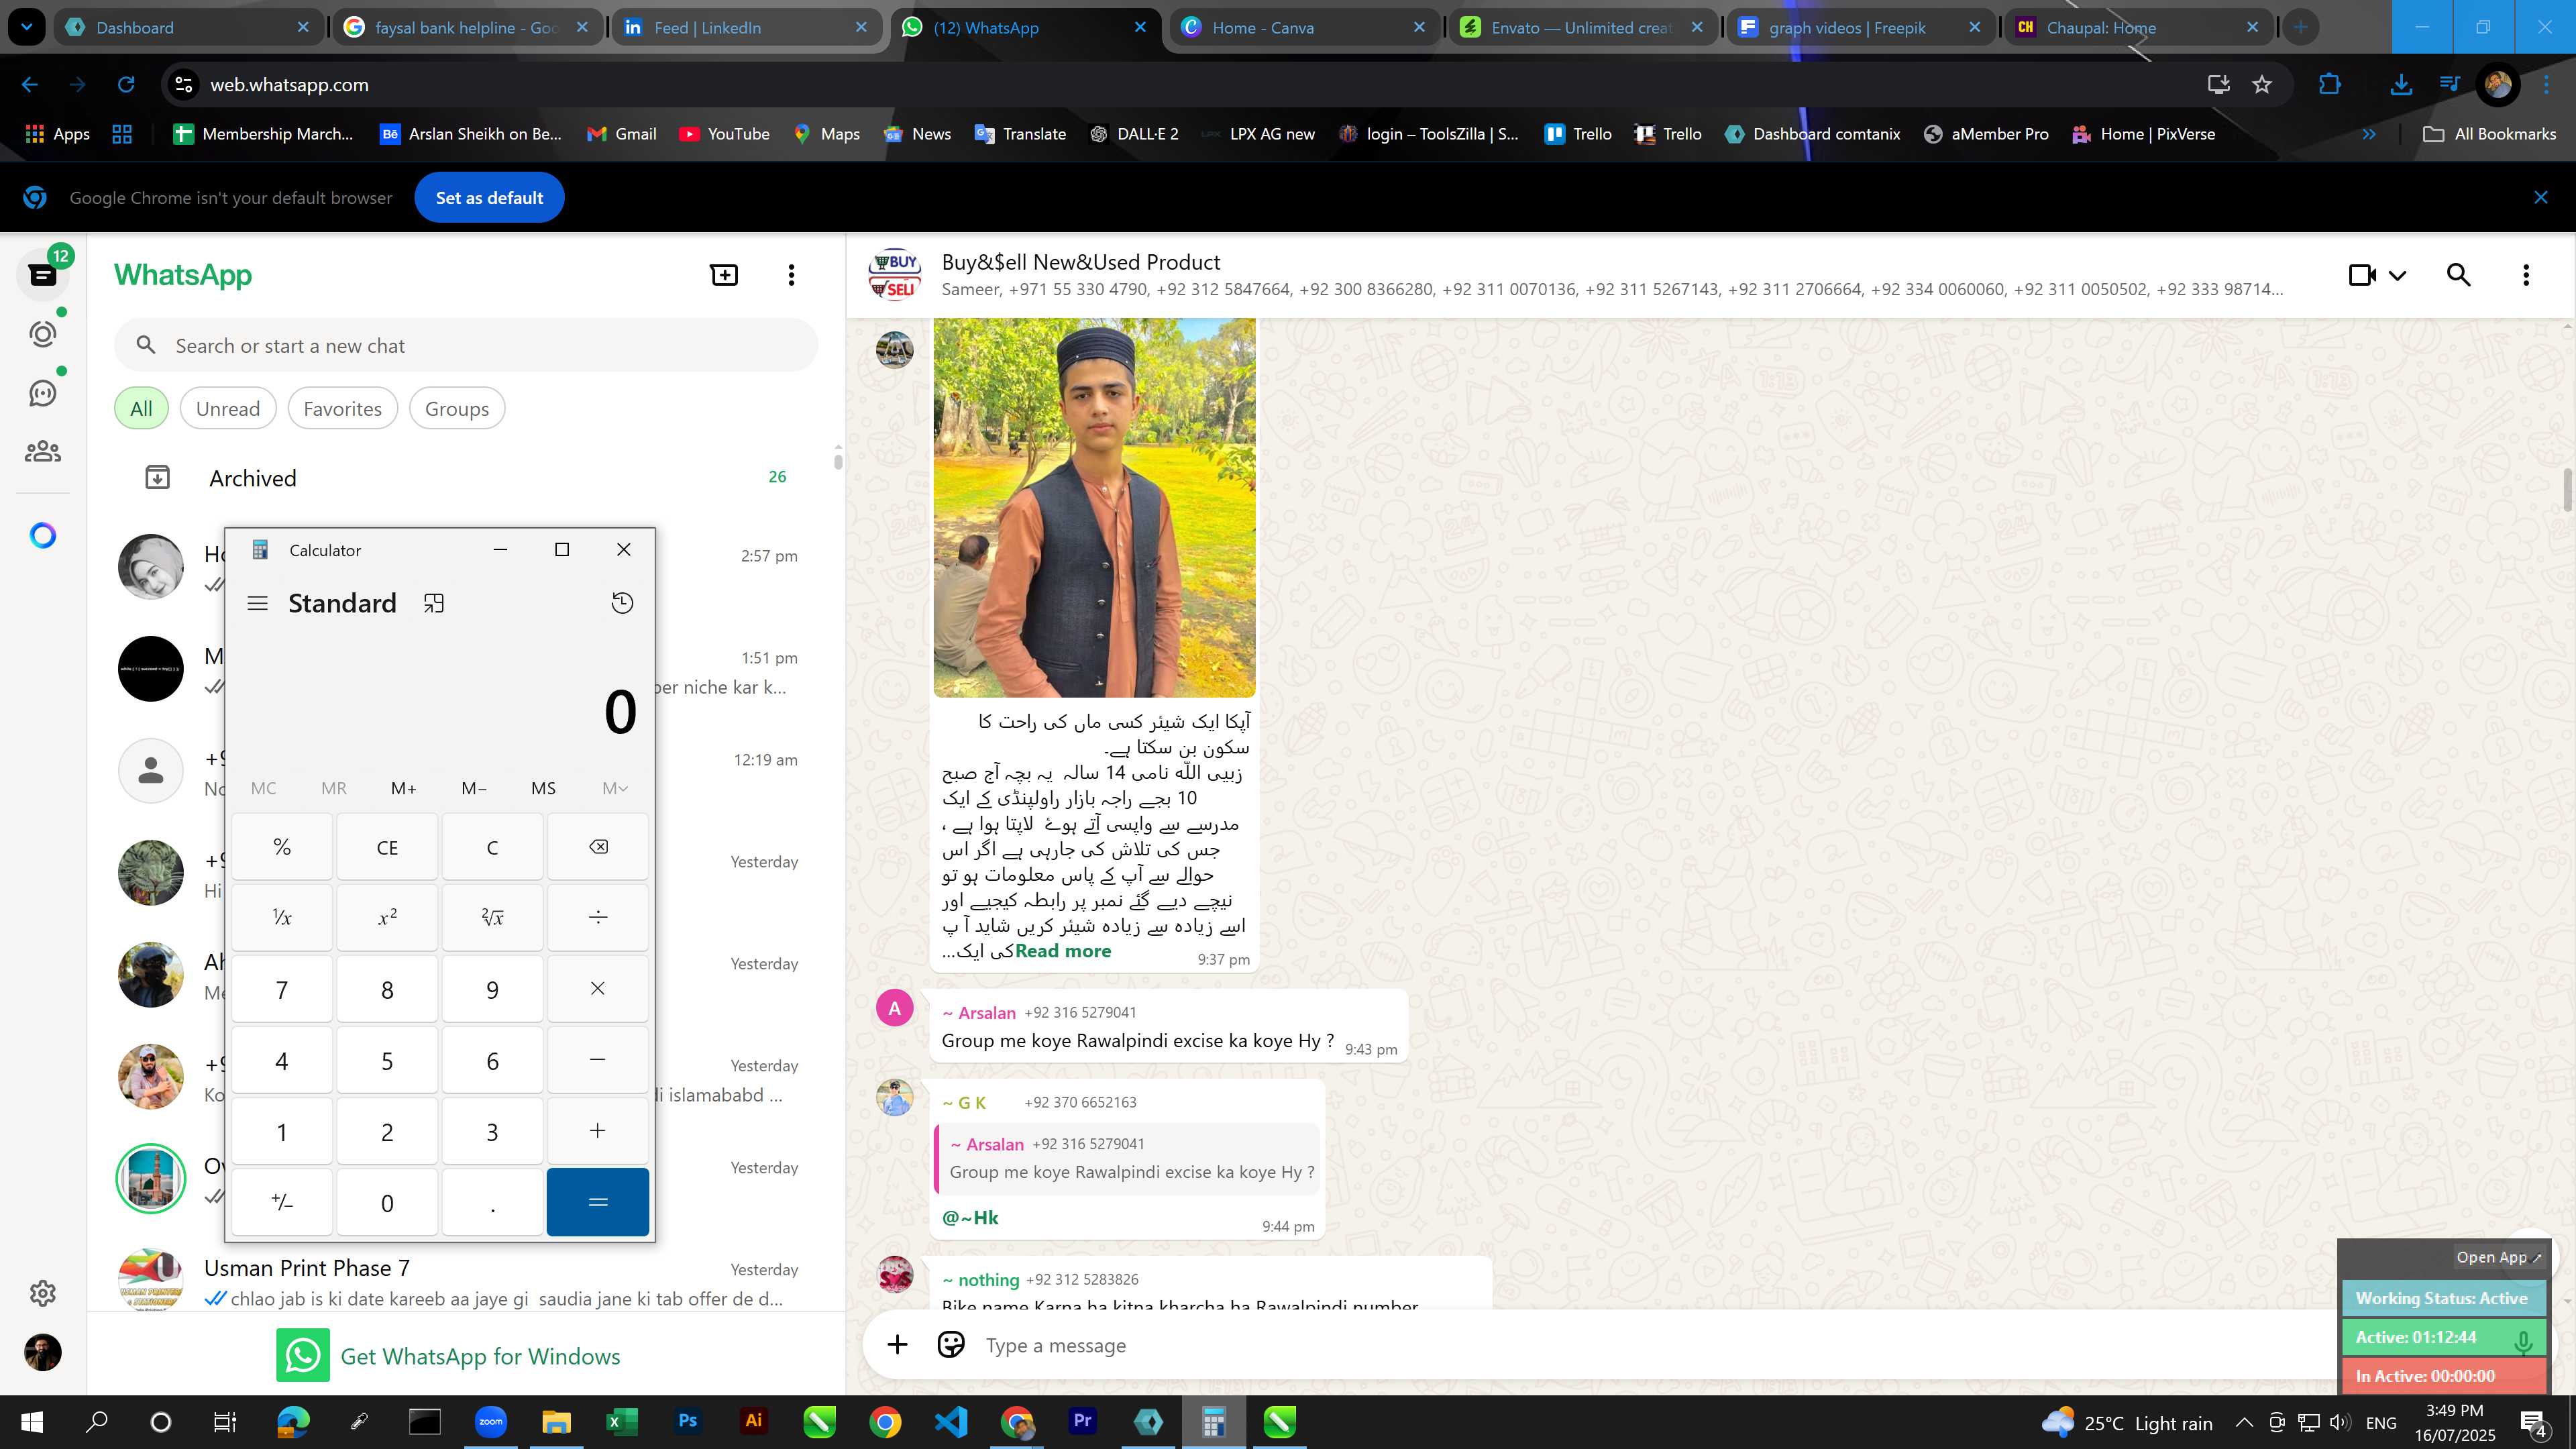Click Calculator equals button
The height and width of the screenshot is (1449, 2576).
click(598, 1202)
